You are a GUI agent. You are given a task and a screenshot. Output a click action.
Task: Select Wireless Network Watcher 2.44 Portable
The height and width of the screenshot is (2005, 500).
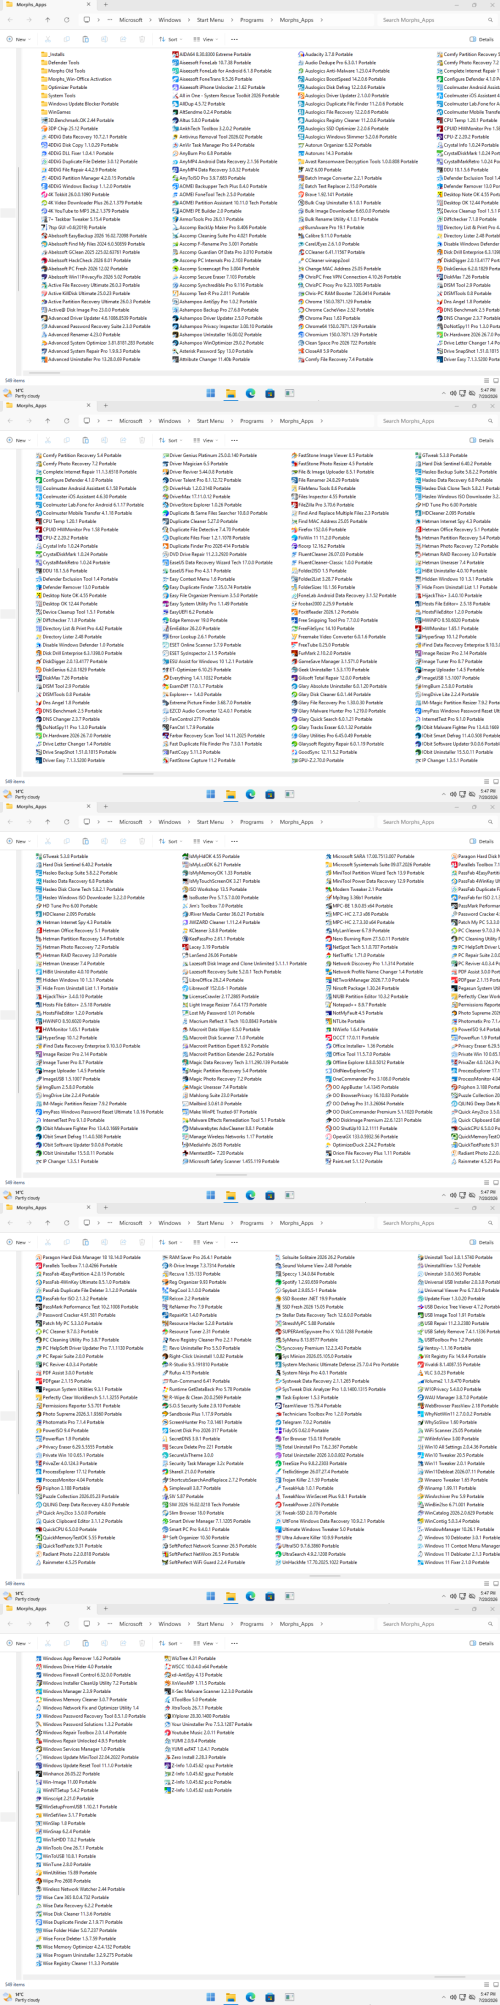83,1888
